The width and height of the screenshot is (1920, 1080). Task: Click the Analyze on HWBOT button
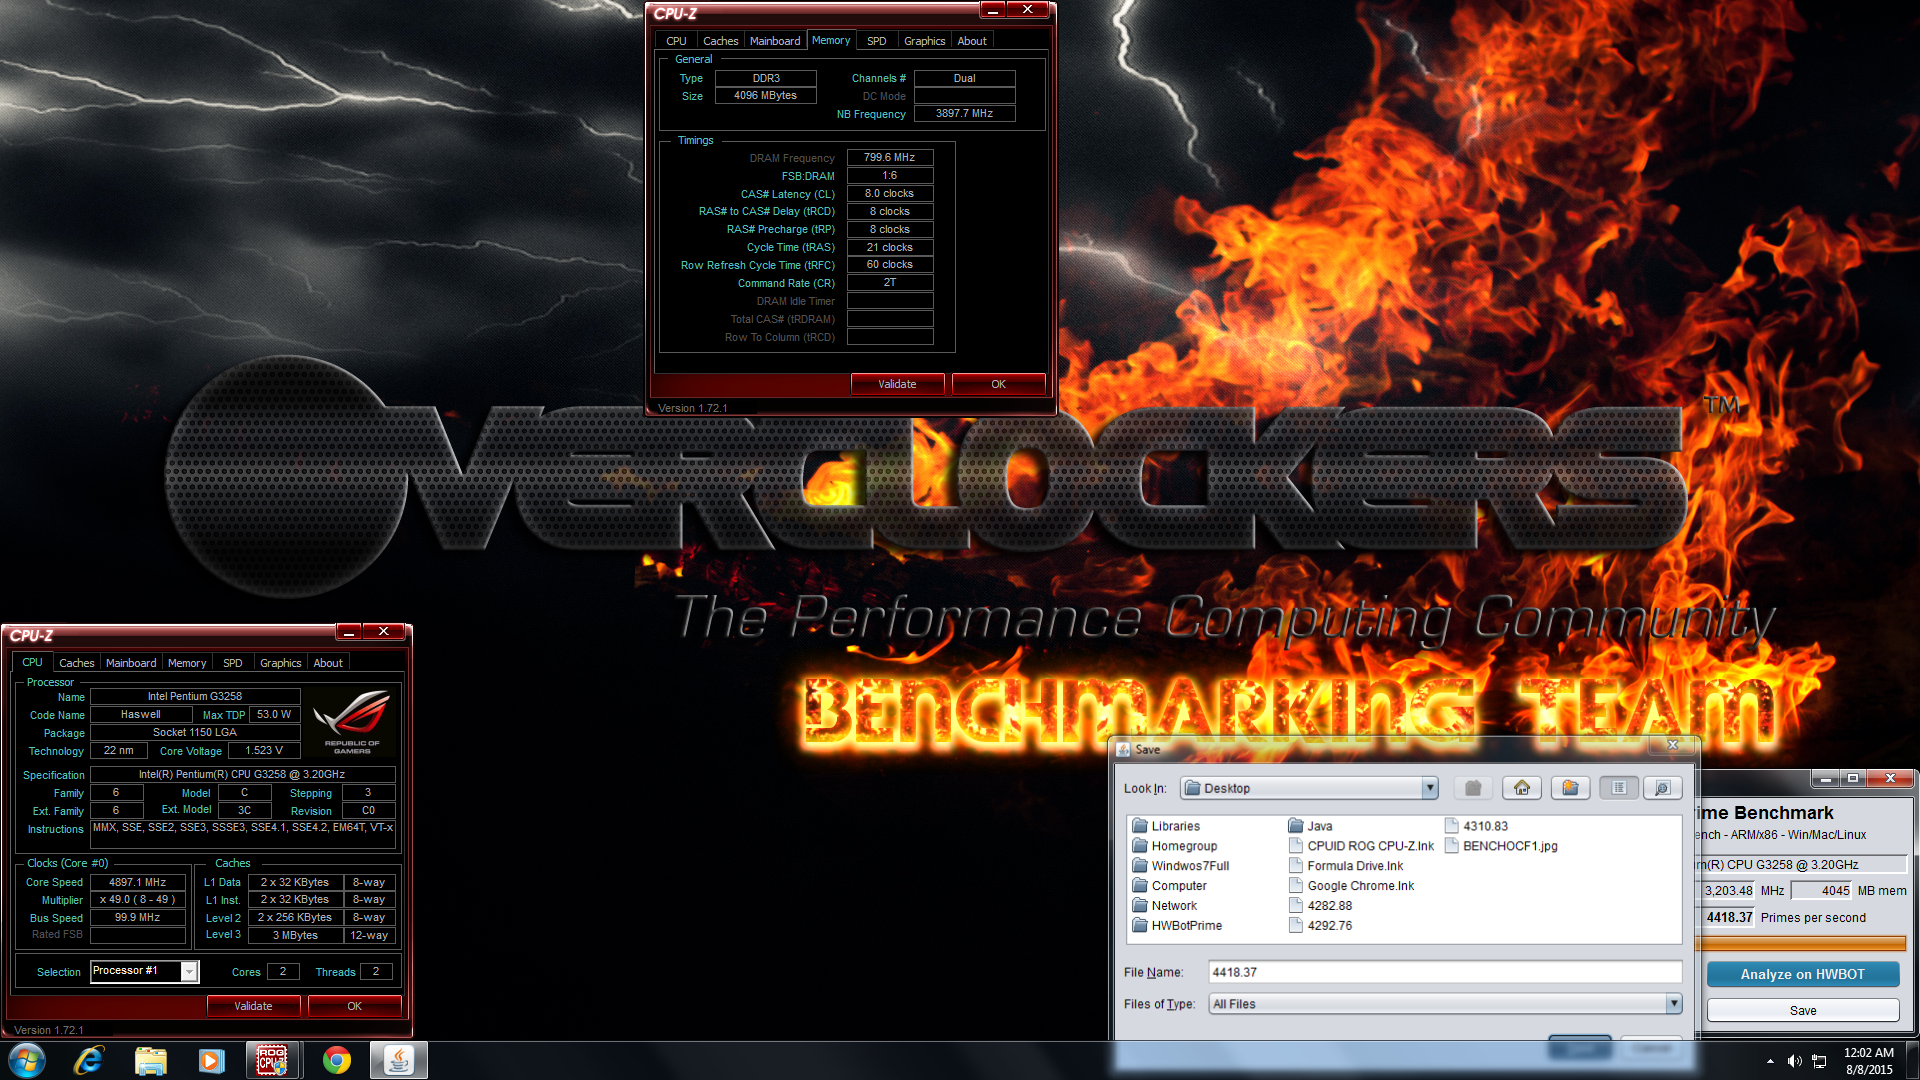pos(1802,974)
